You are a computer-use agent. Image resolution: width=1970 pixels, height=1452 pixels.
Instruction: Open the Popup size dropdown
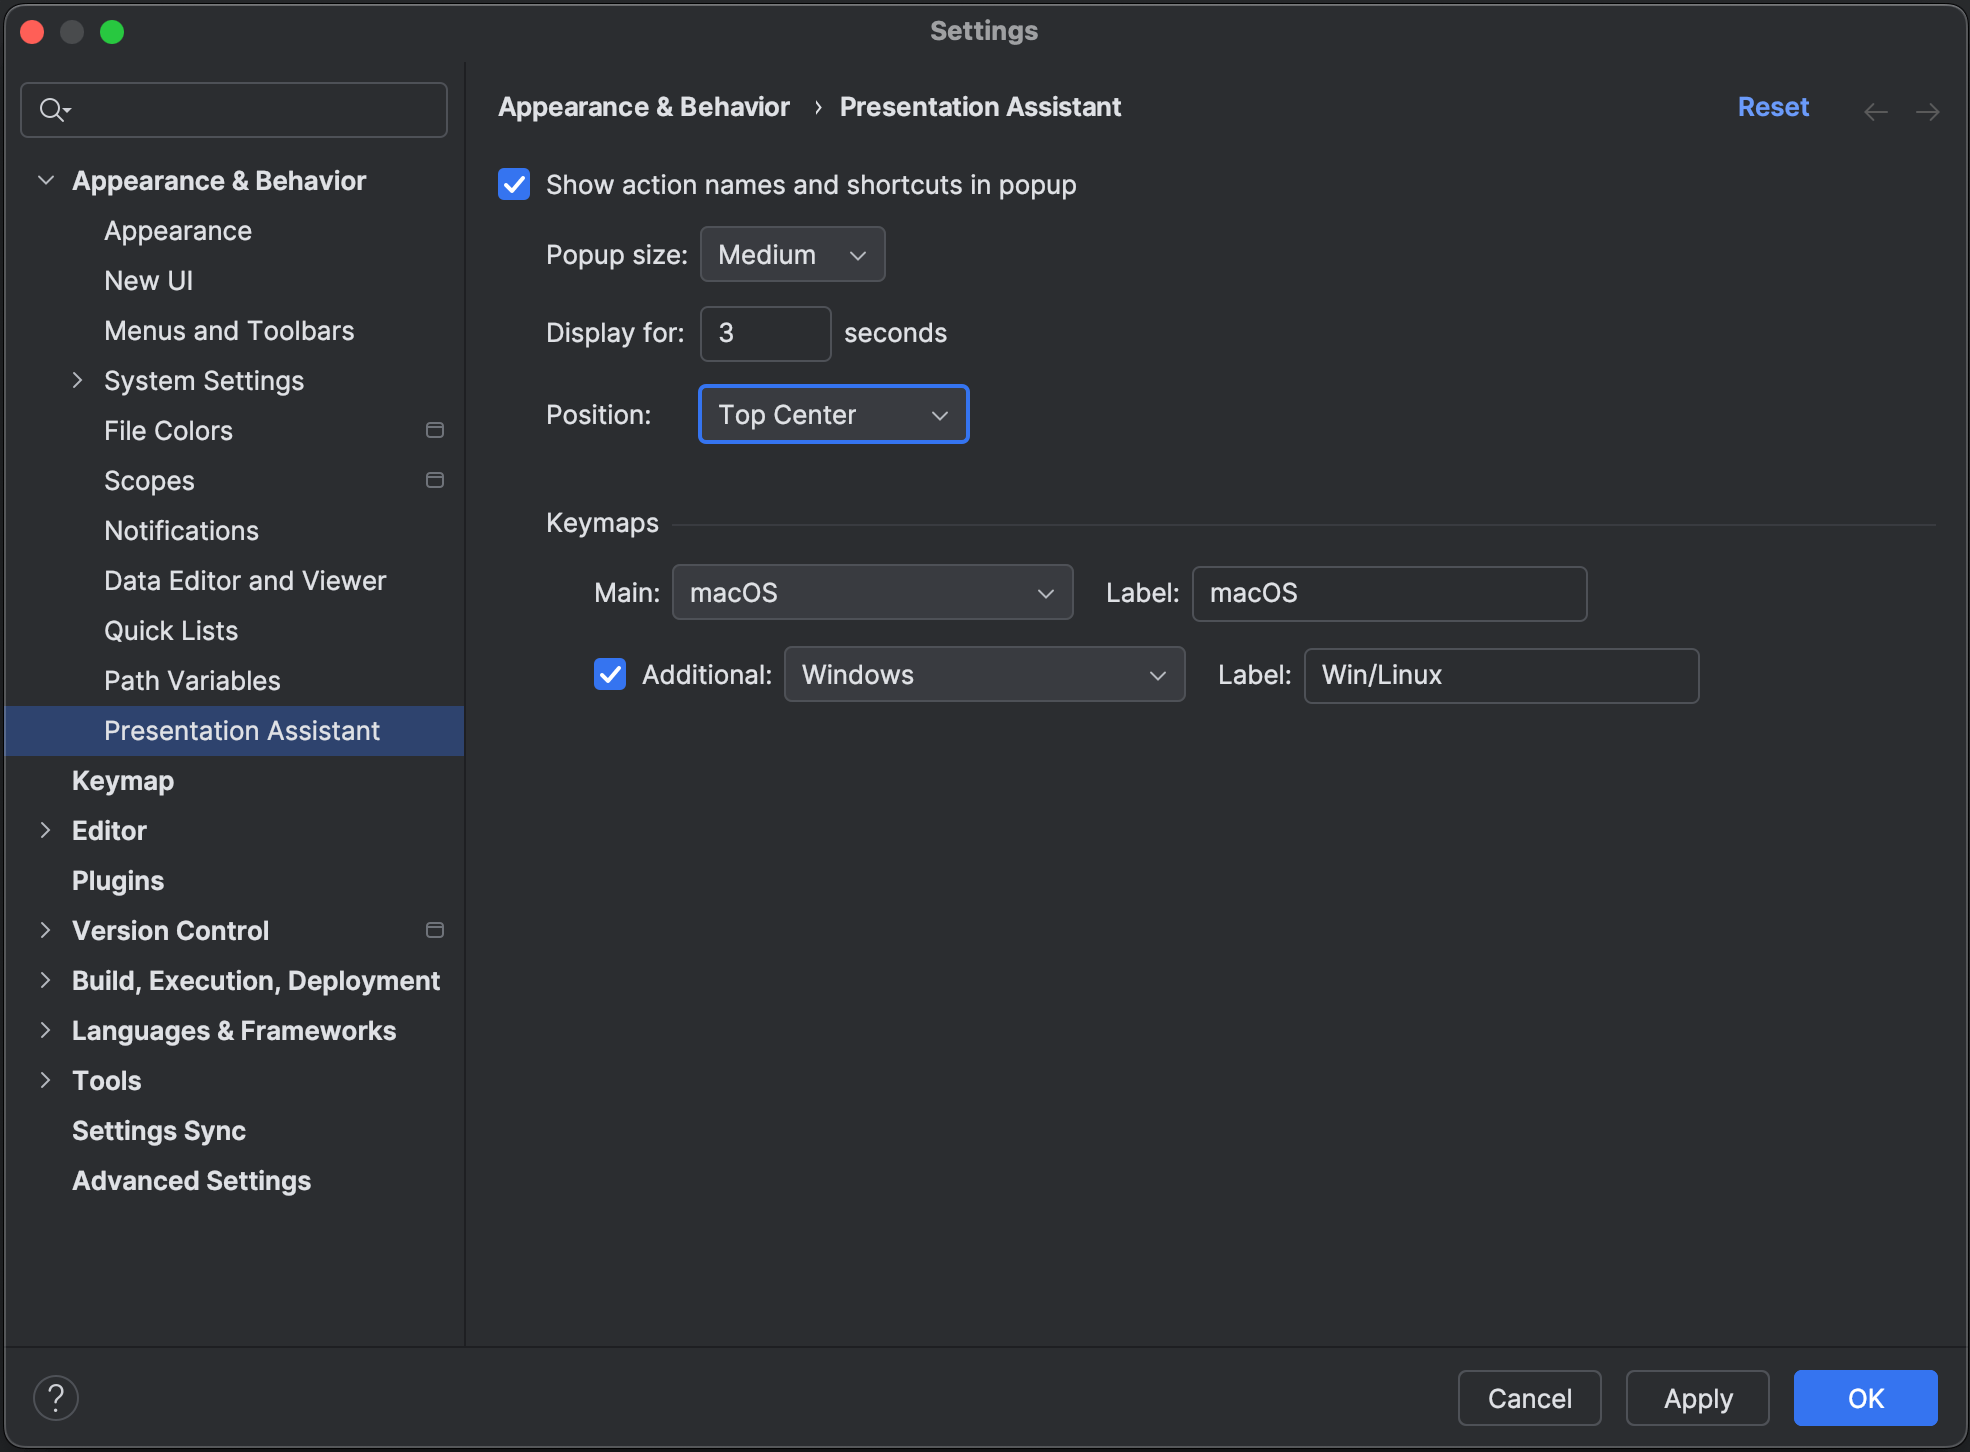point(791,254)
